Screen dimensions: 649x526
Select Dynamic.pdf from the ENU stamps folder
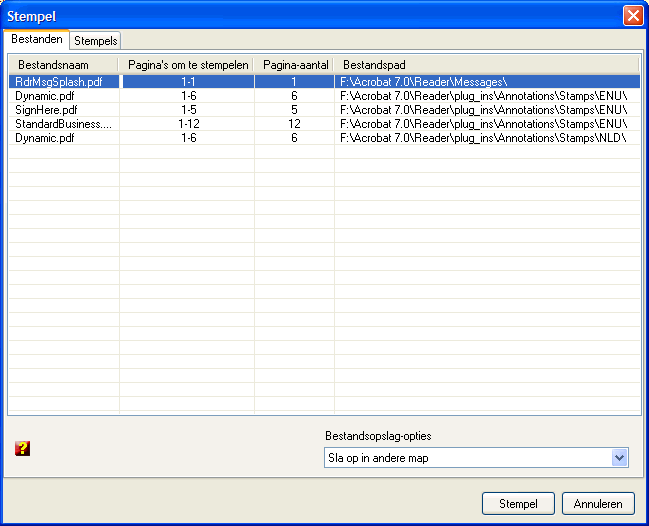click(x=44, y=96)
